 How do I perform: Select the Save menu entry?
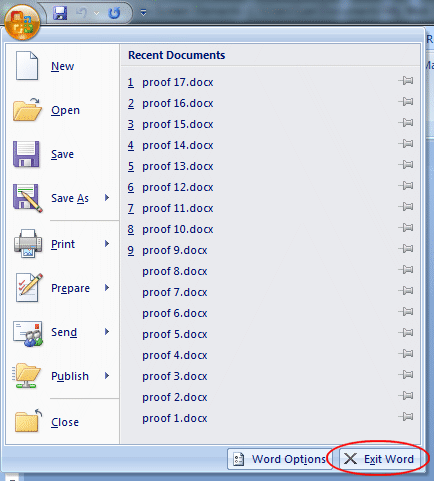click(x=62, y=154)
